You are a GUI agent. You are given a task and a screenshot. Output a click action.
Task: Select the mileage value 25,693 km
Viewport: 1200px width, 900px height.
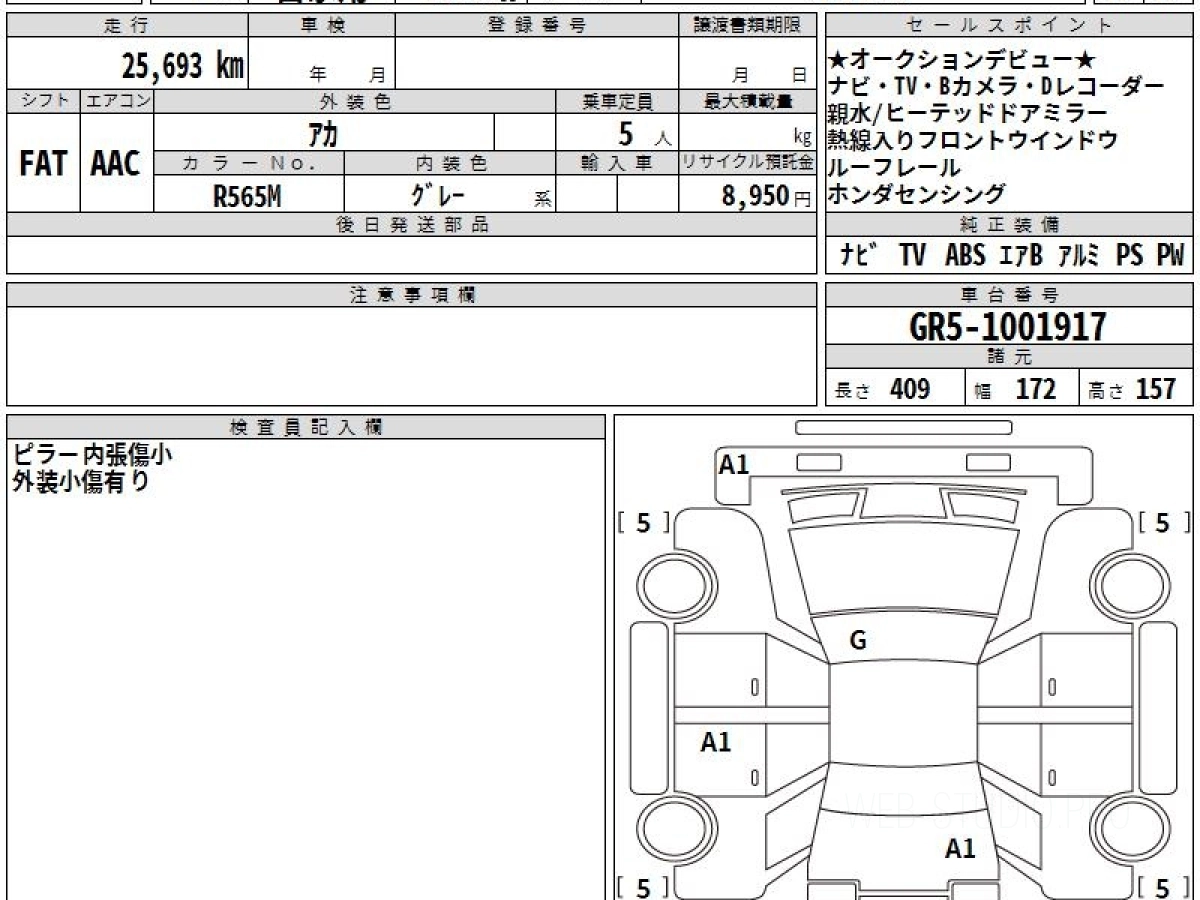182,66
